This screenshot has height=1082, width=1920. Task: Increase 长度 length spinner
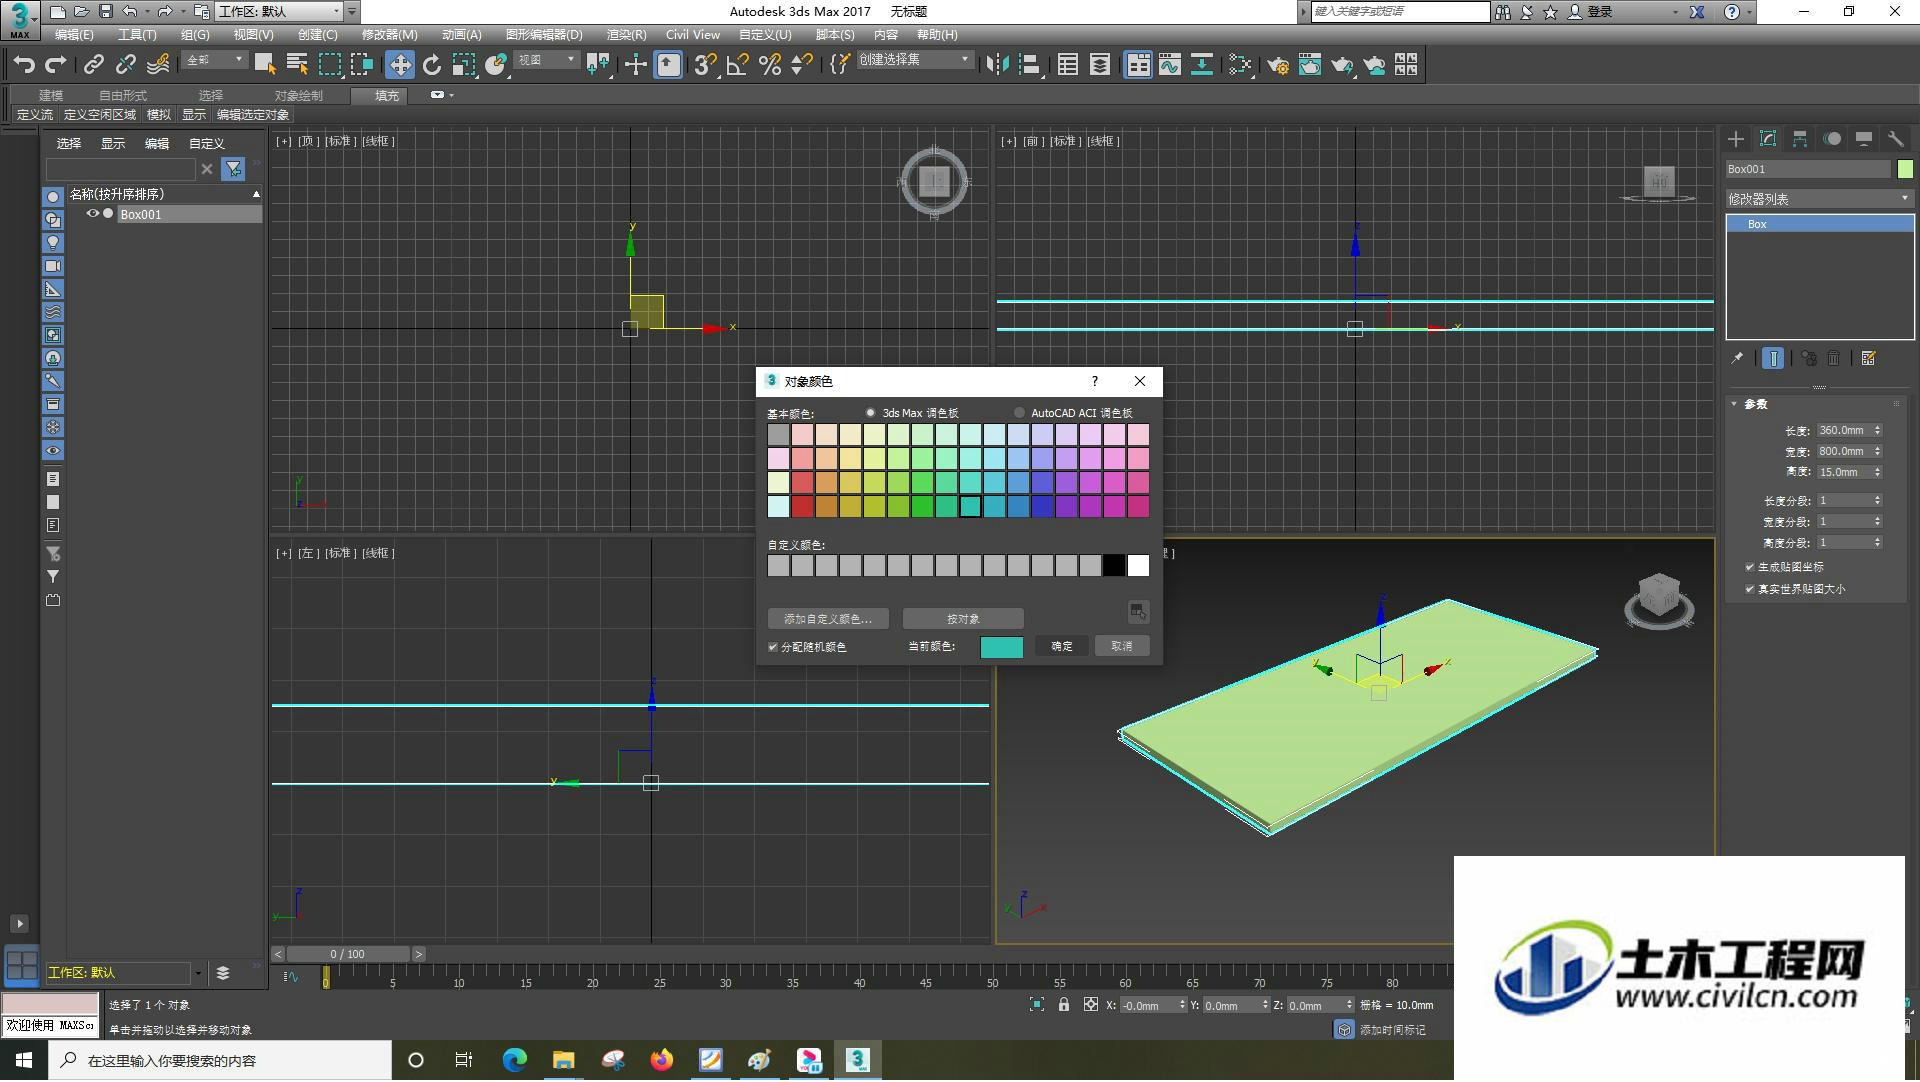(1877, 427)
